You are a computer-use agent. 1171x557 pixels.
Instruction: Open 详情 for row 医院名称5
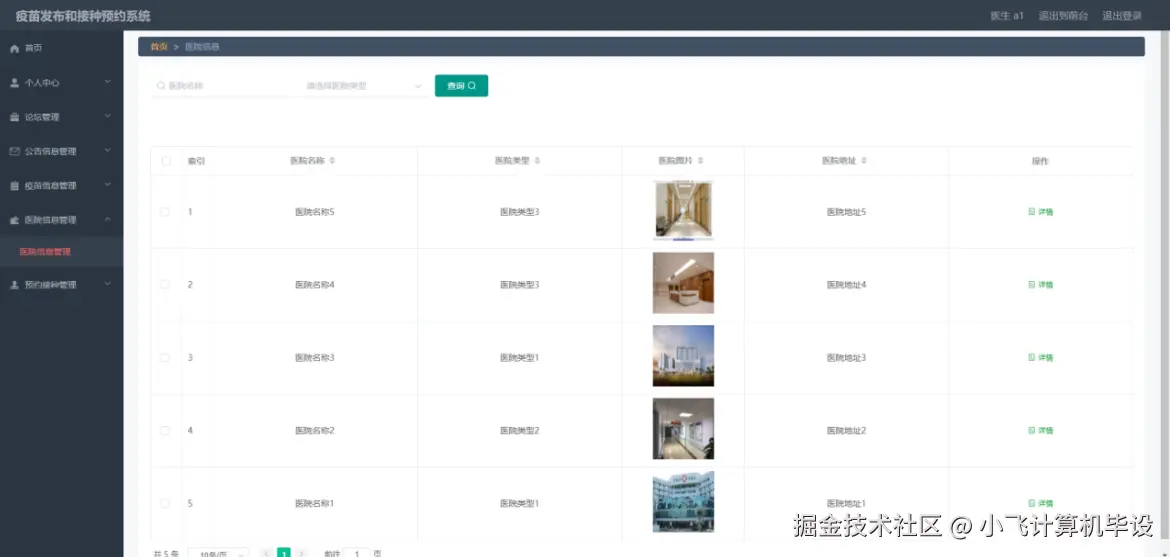[1041, 212]
